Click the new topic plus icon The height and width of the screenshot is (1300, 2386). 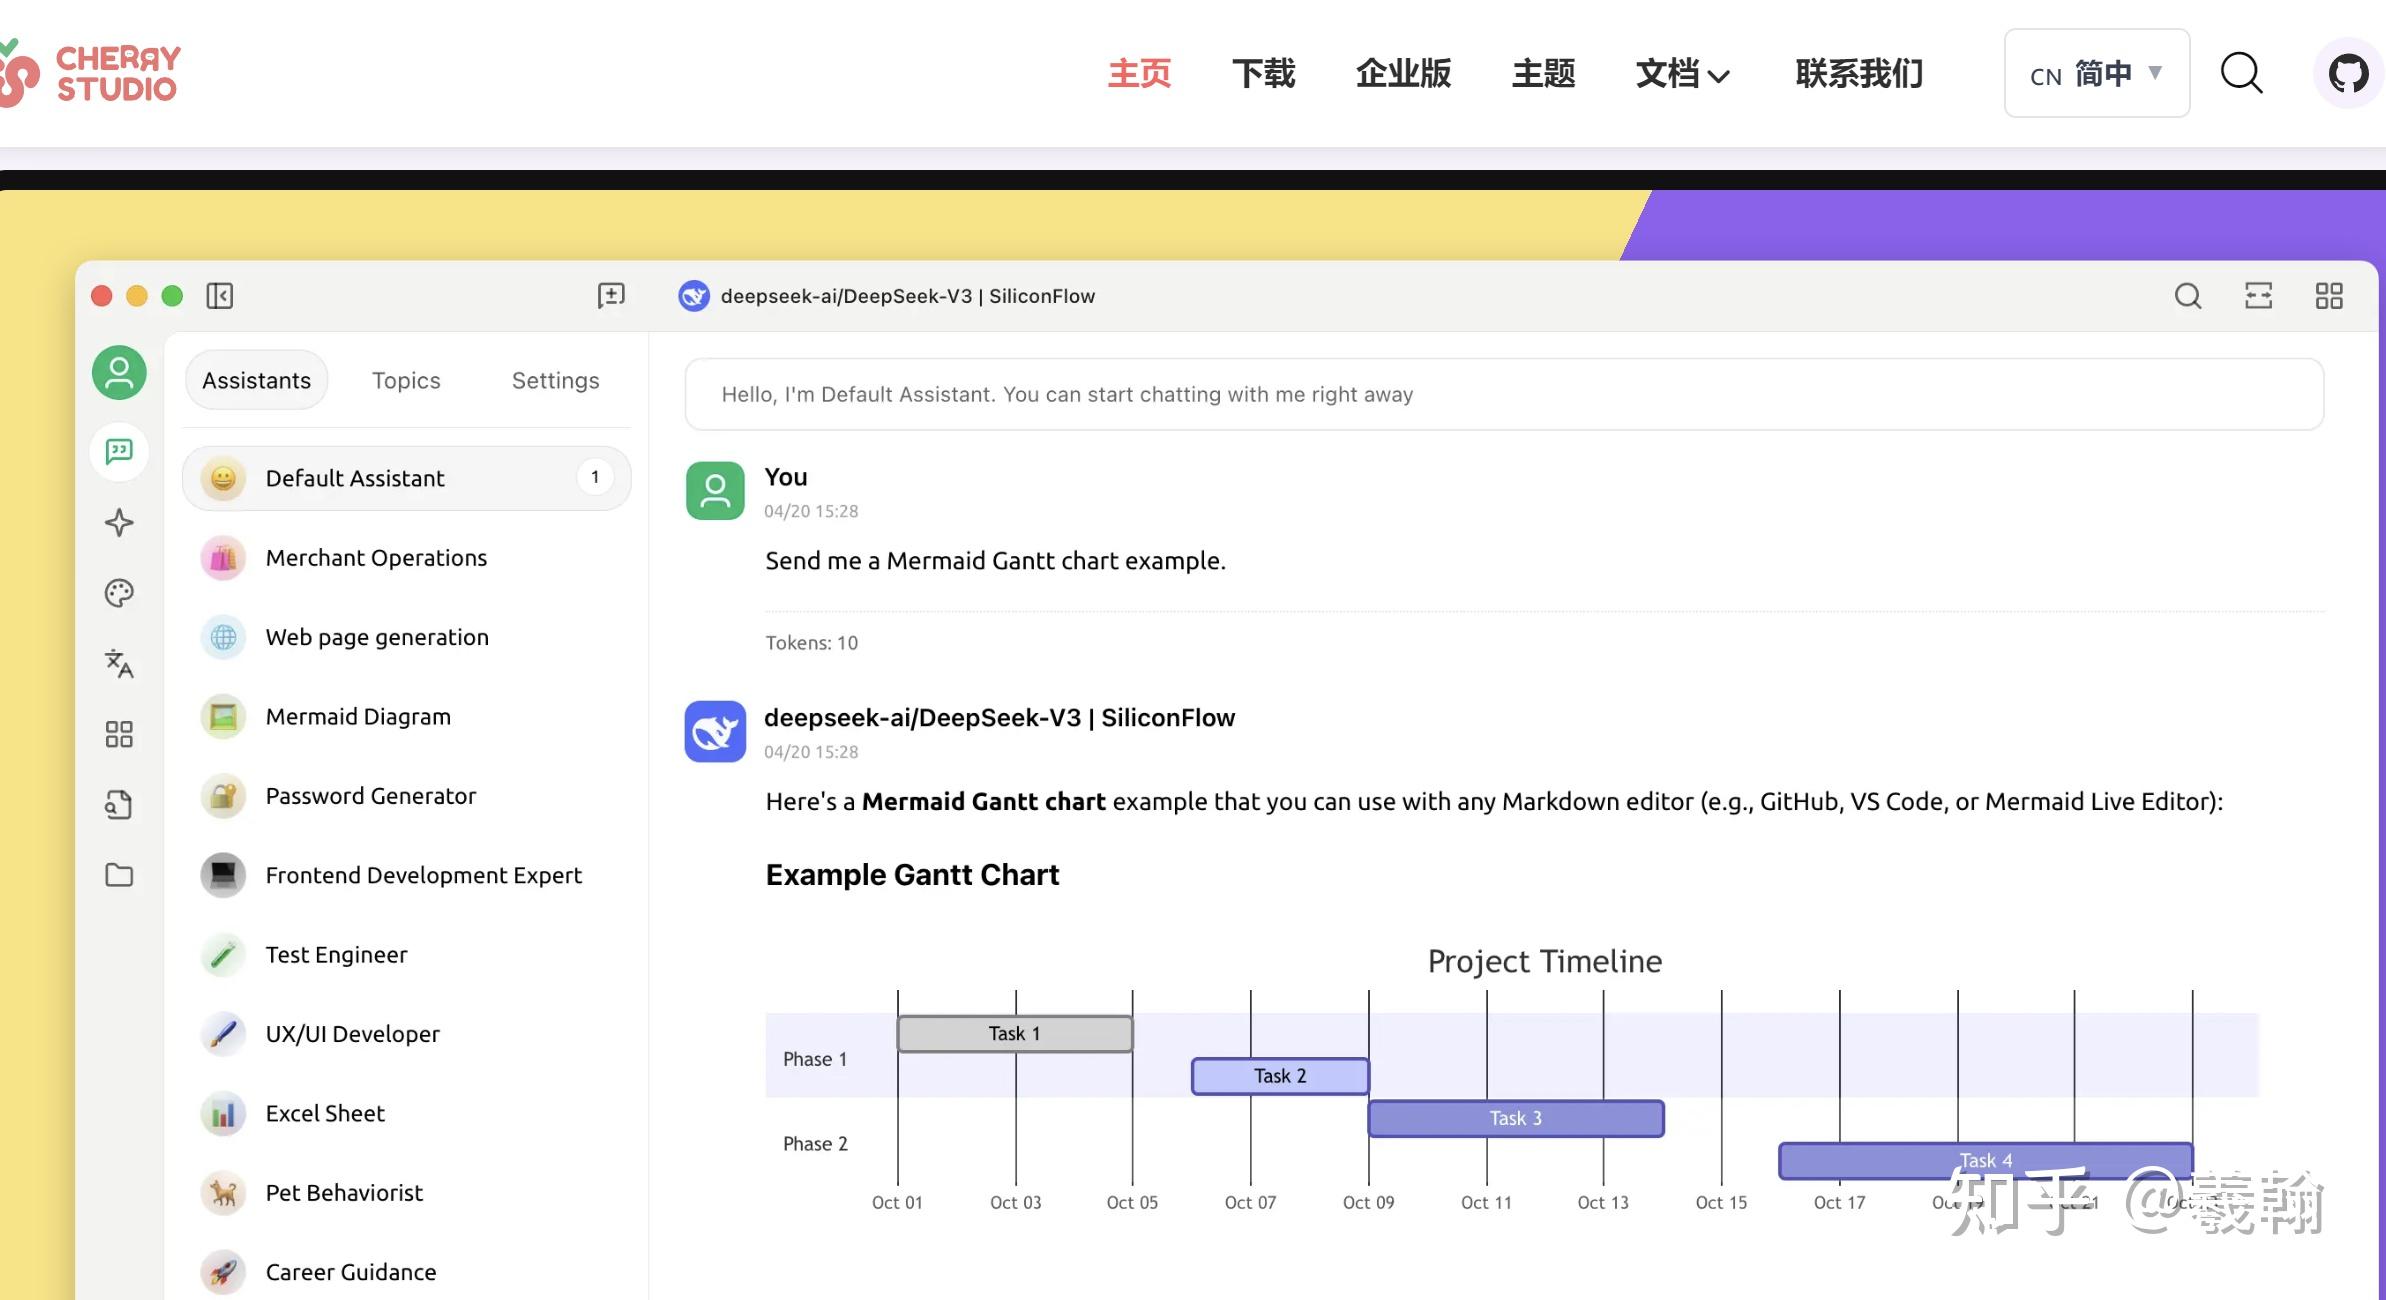611,296
